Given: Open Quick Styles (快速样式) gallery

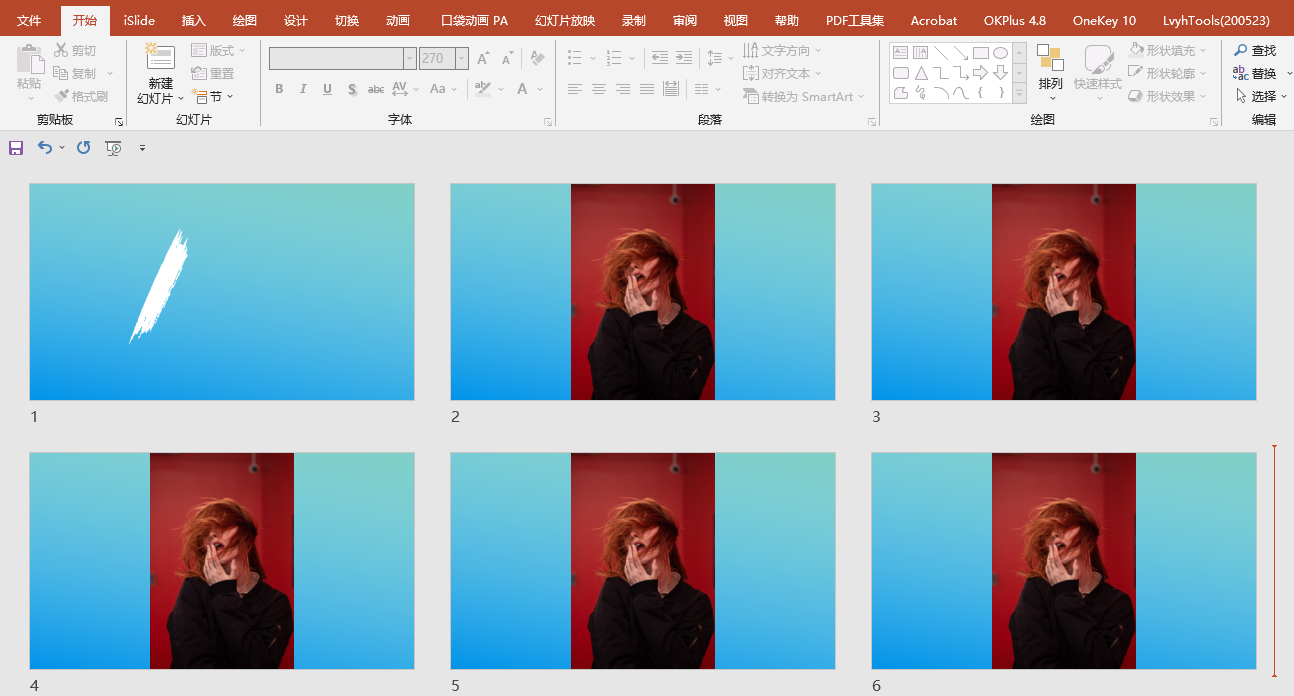Looking at the screenshot, I should point(1098,73).
